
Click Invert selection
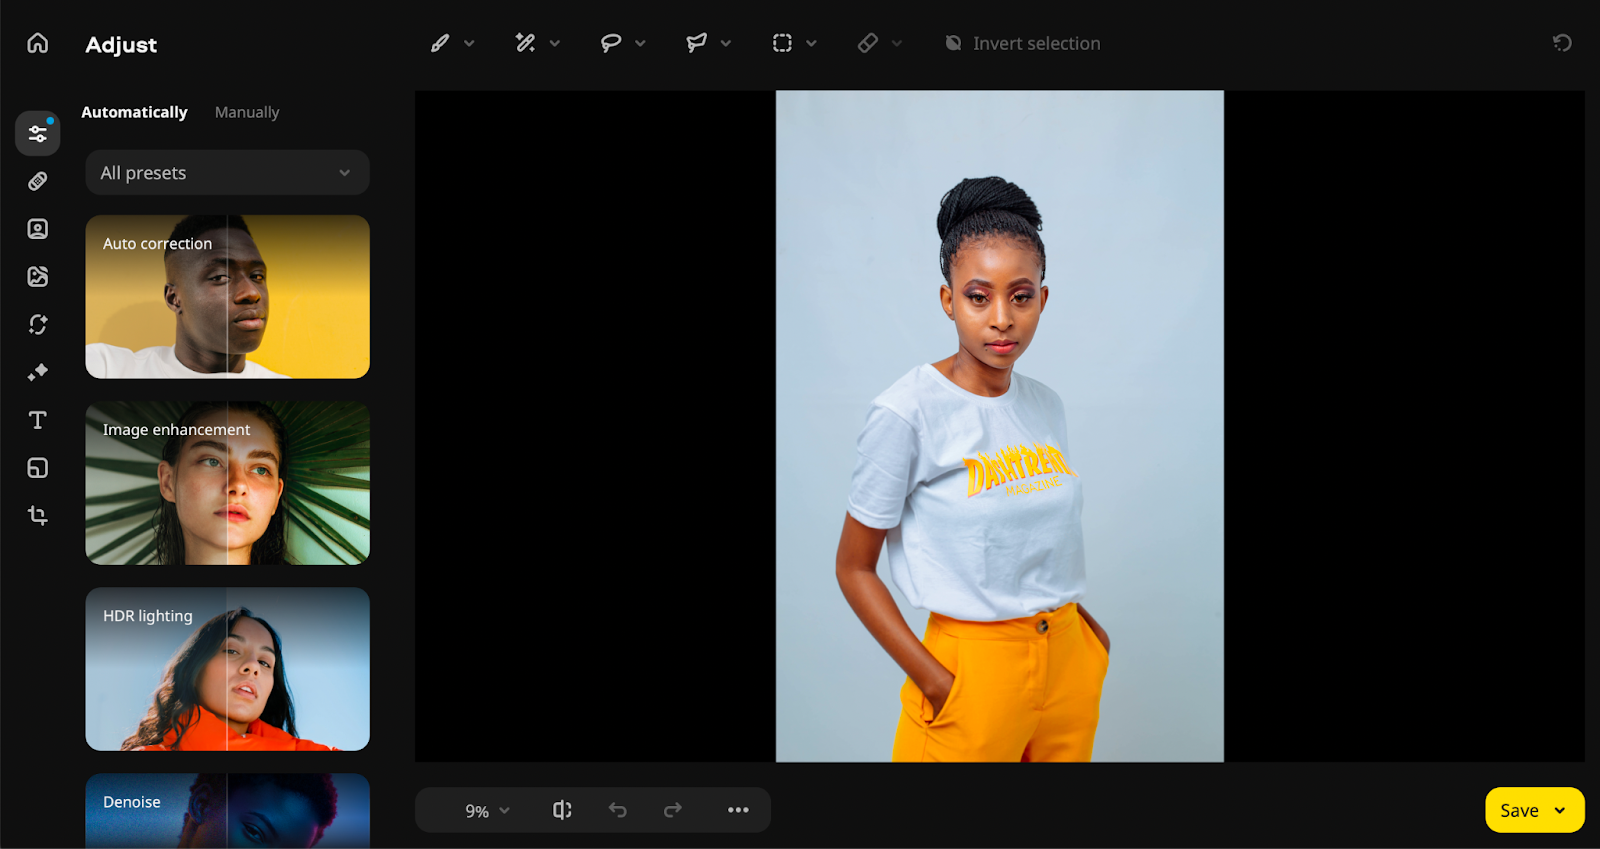pyautogui.click(x=1023, y=43)
